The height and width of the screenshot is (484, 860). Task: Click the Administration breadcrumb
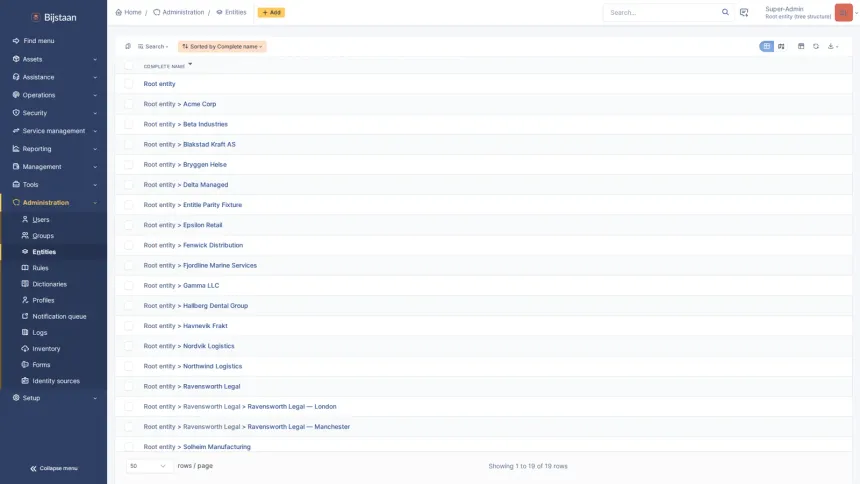tap(179, 12)
